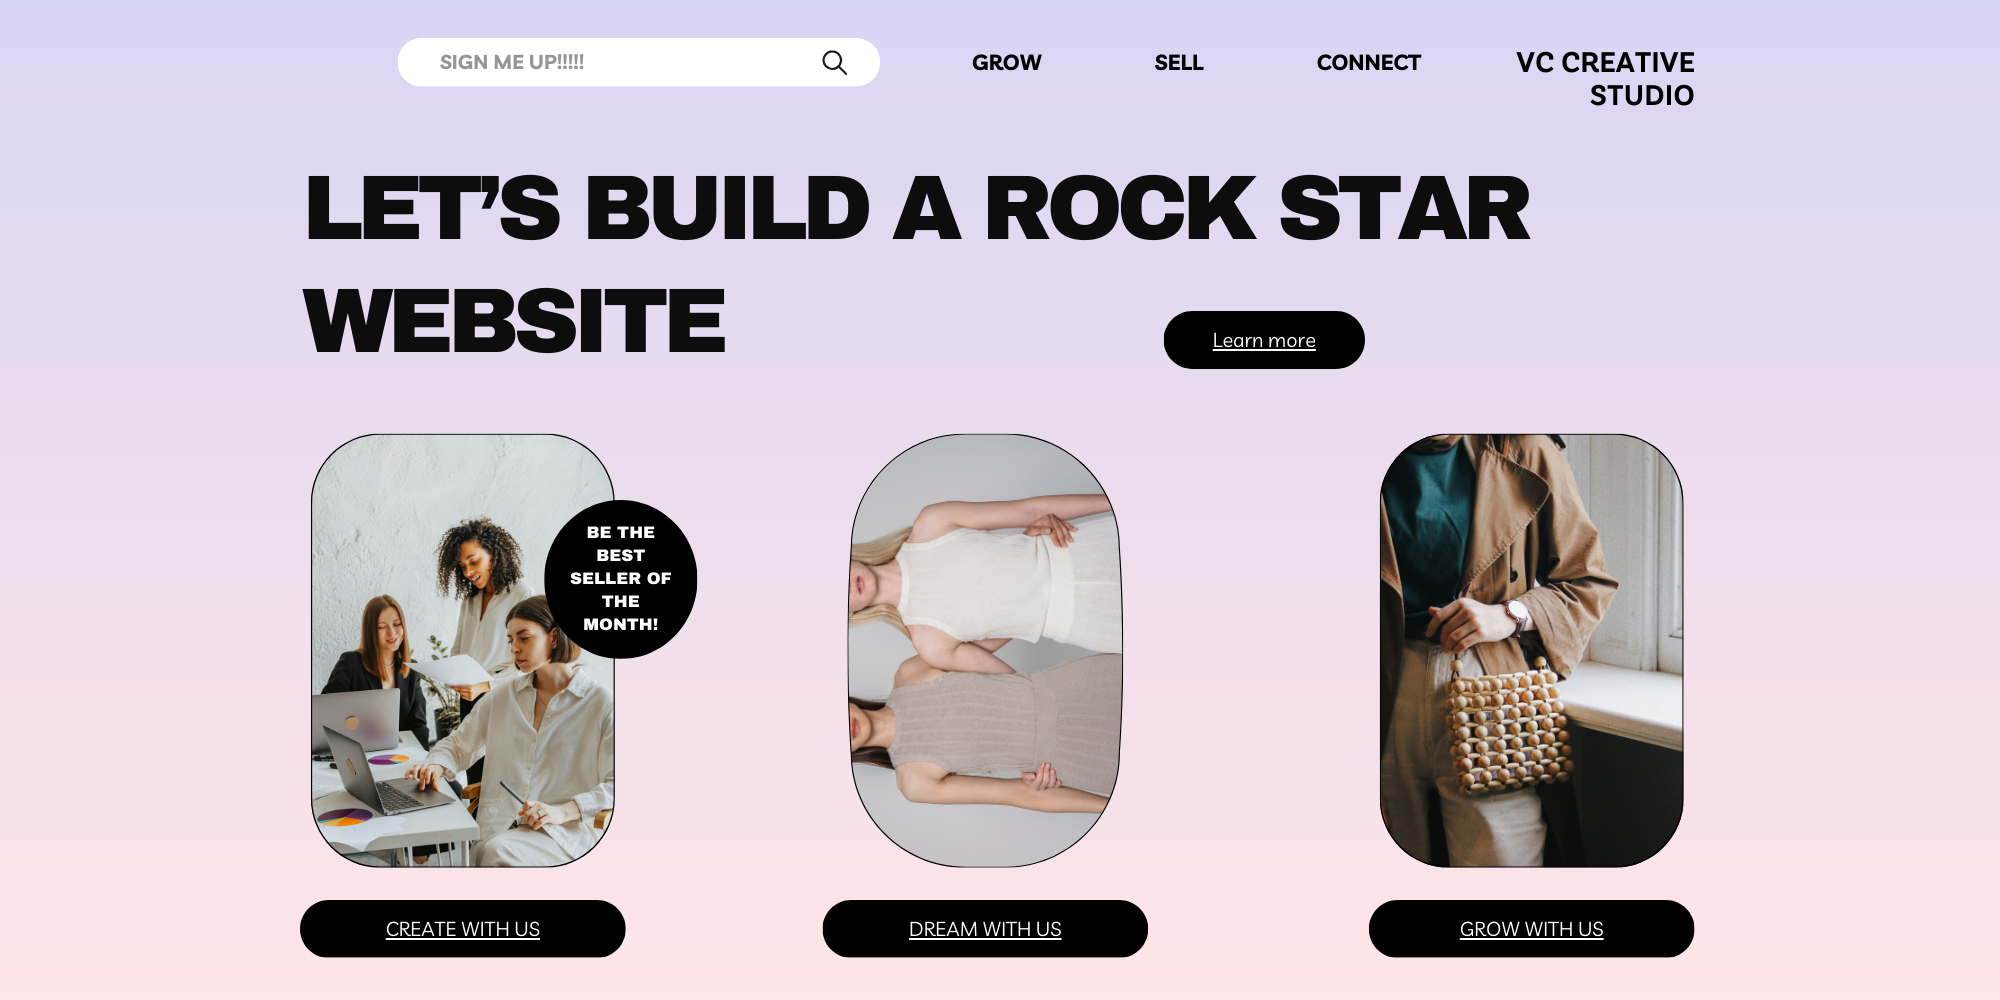Click the VC CREATIVE STUDIO logo text
This screenshot has height=1000, width=2000.
(1605, 78)
